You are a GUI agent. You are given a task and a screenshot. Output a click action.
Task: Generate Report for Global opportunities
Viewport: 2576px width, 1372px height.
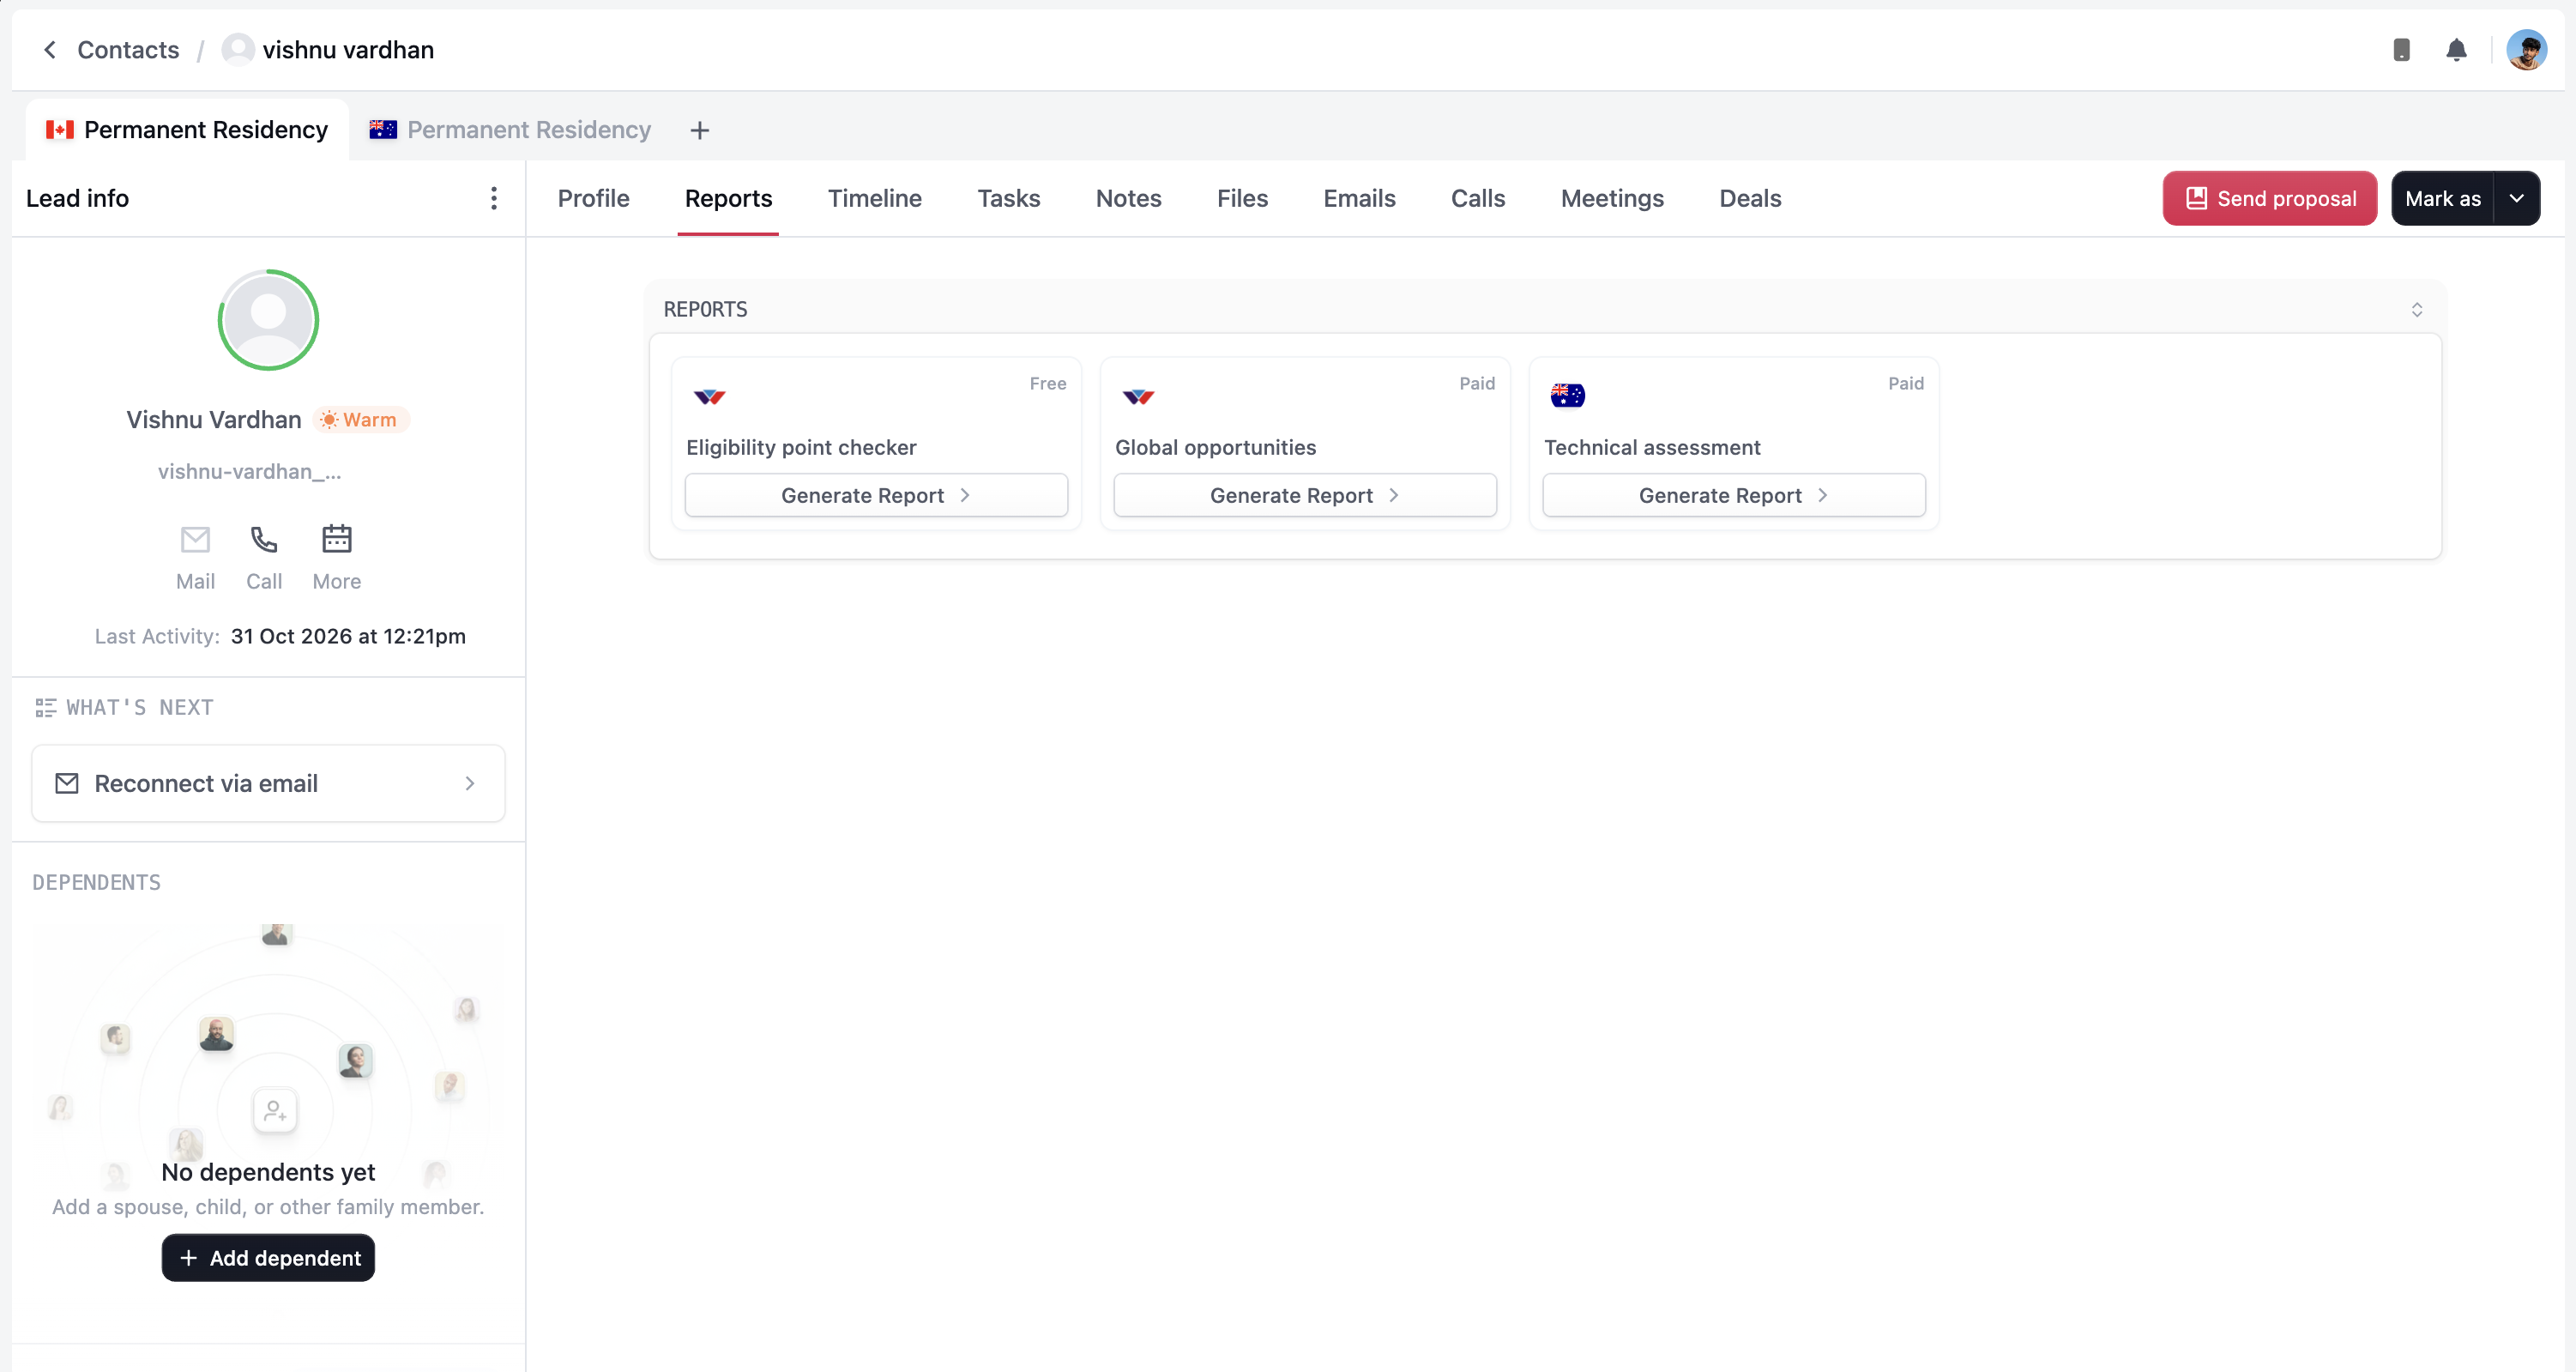click(1305, 495)
